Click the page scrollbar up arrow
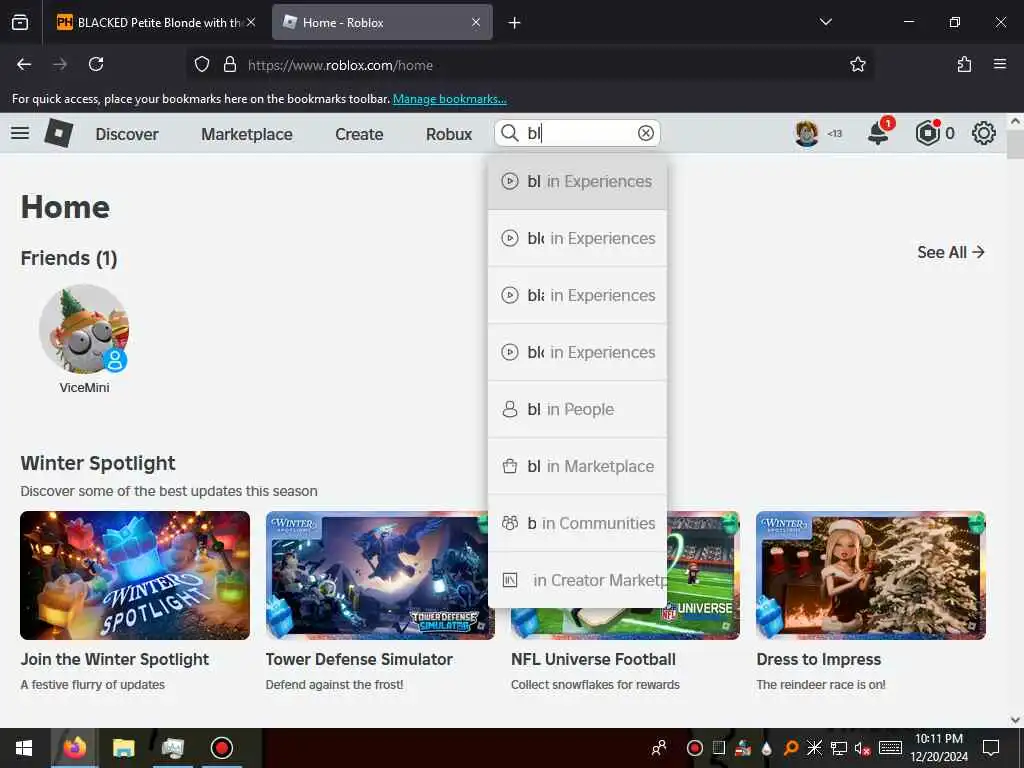Viewport: 1024px width, 768px height. [x=1015, y=121]
